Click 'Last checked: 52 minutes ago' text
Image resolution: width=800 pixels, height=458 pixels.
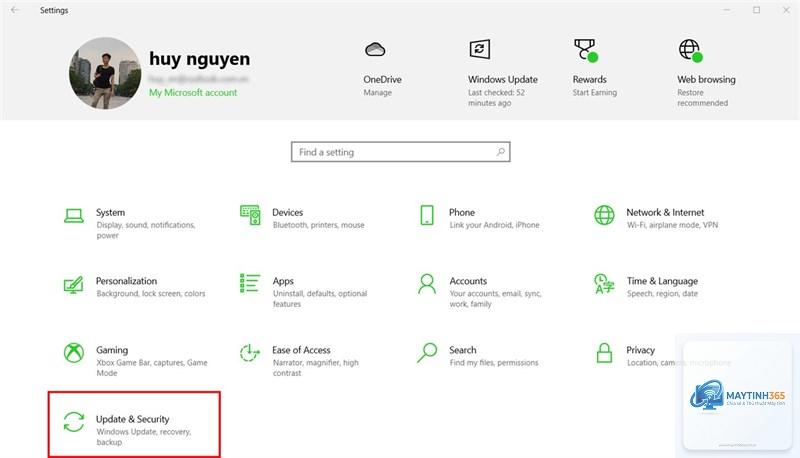[496, 97]
